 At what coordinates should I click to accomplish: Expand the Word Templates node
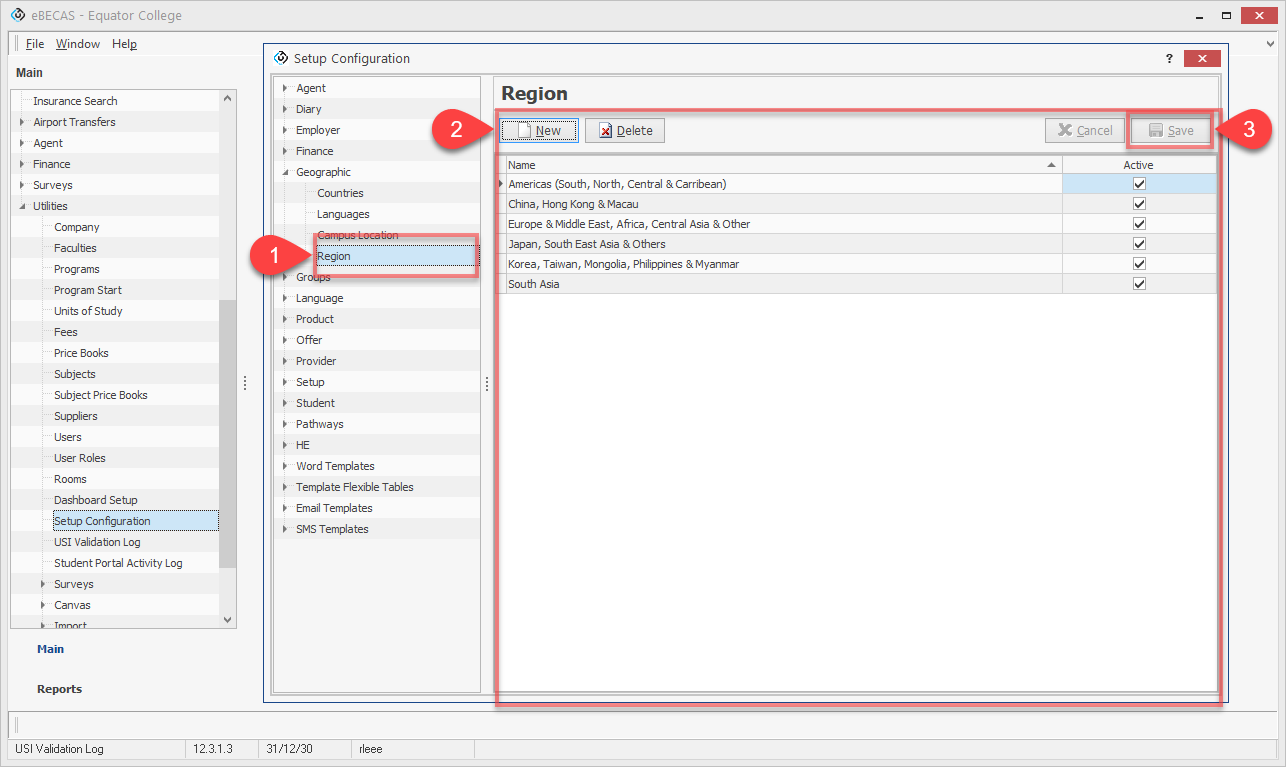pyautogui.click(x=285, y=467)
